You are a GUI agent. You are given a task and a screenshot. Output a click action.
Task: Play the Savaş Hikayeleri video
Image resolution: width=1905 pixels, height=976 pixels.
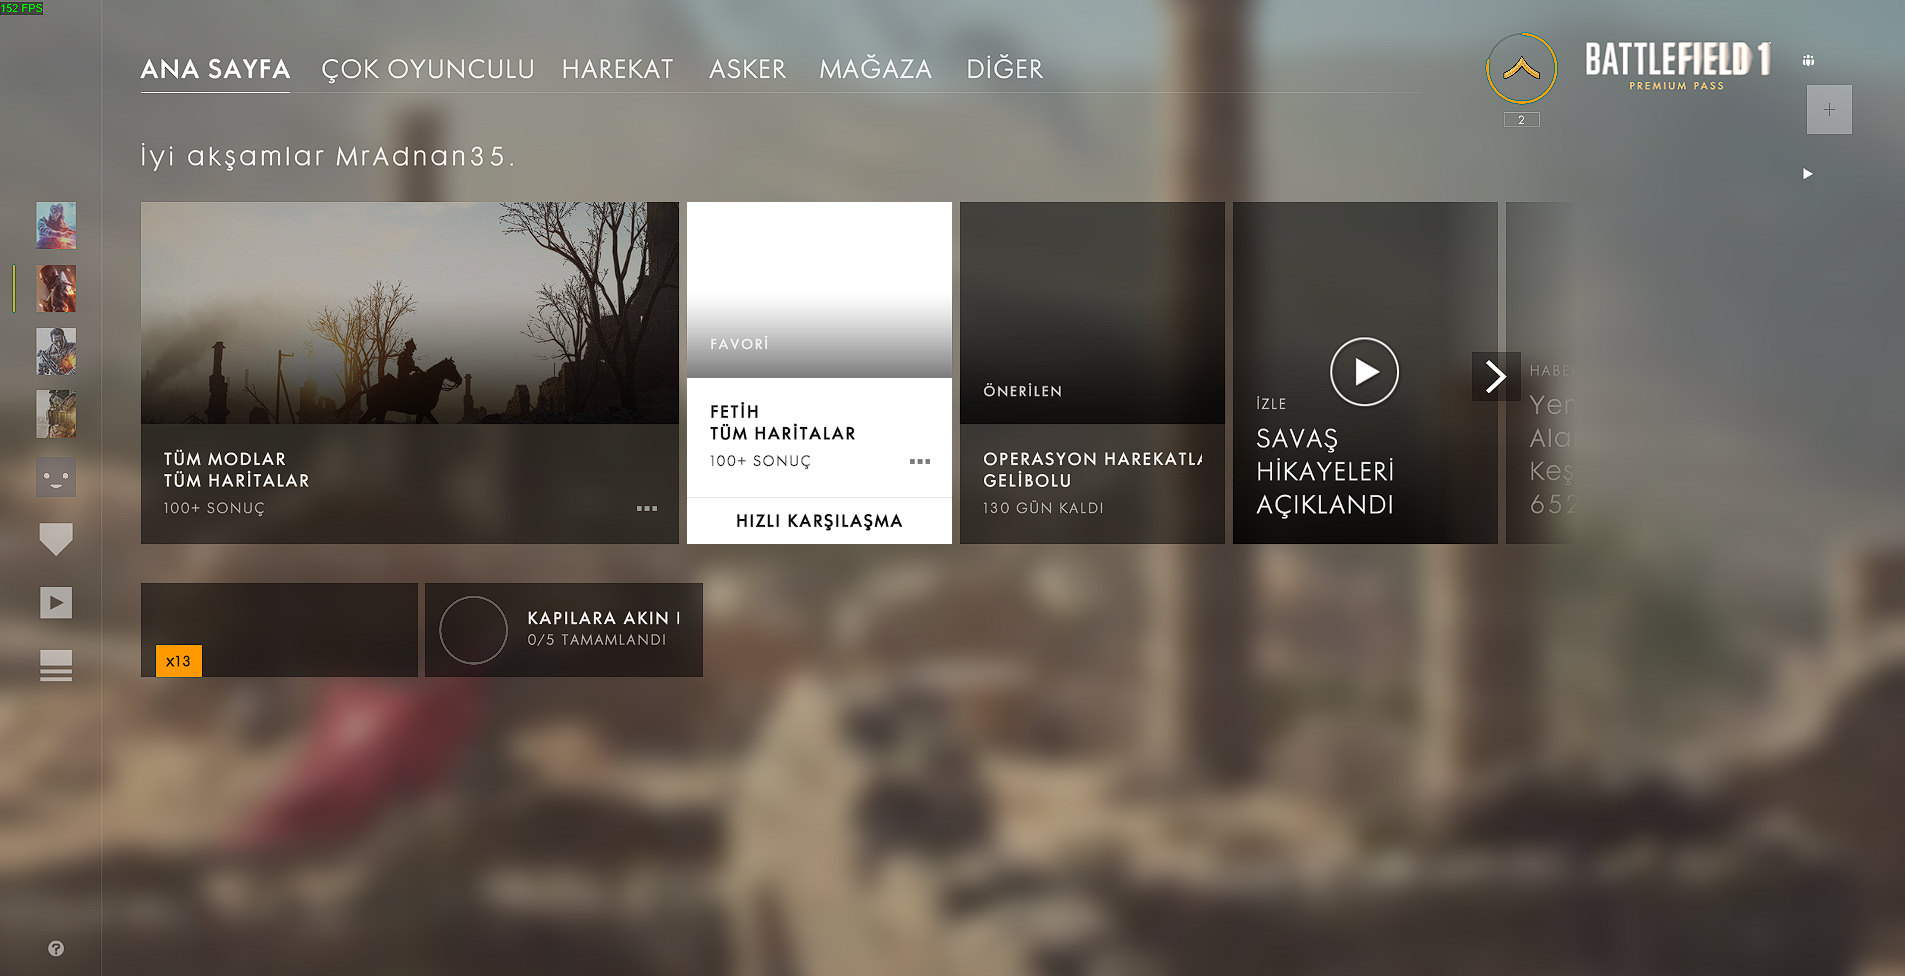point(1364,372)
